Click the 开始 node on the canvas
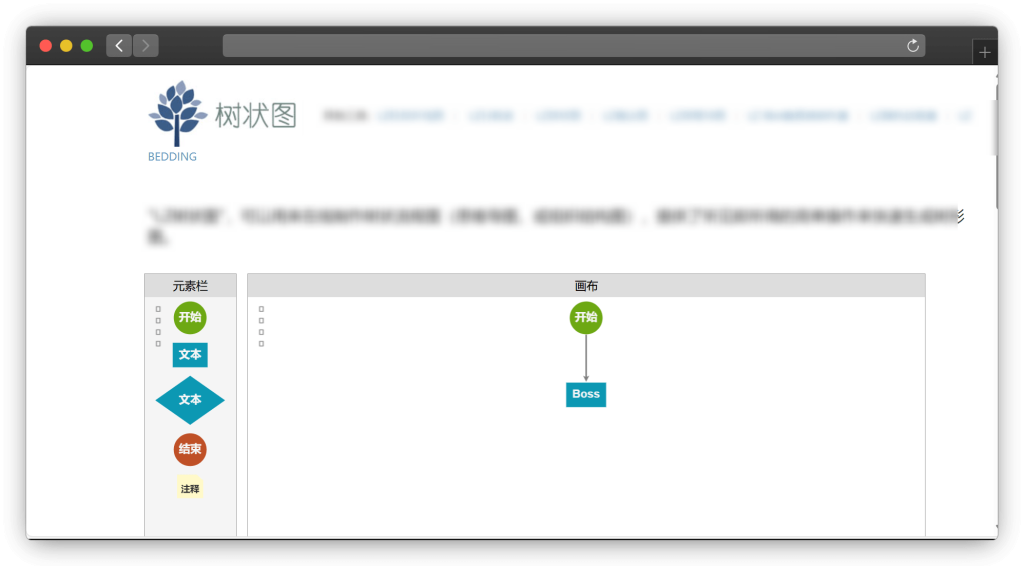Image resolution: width=1024 pixels, height=566 pixels. (586, 318)
